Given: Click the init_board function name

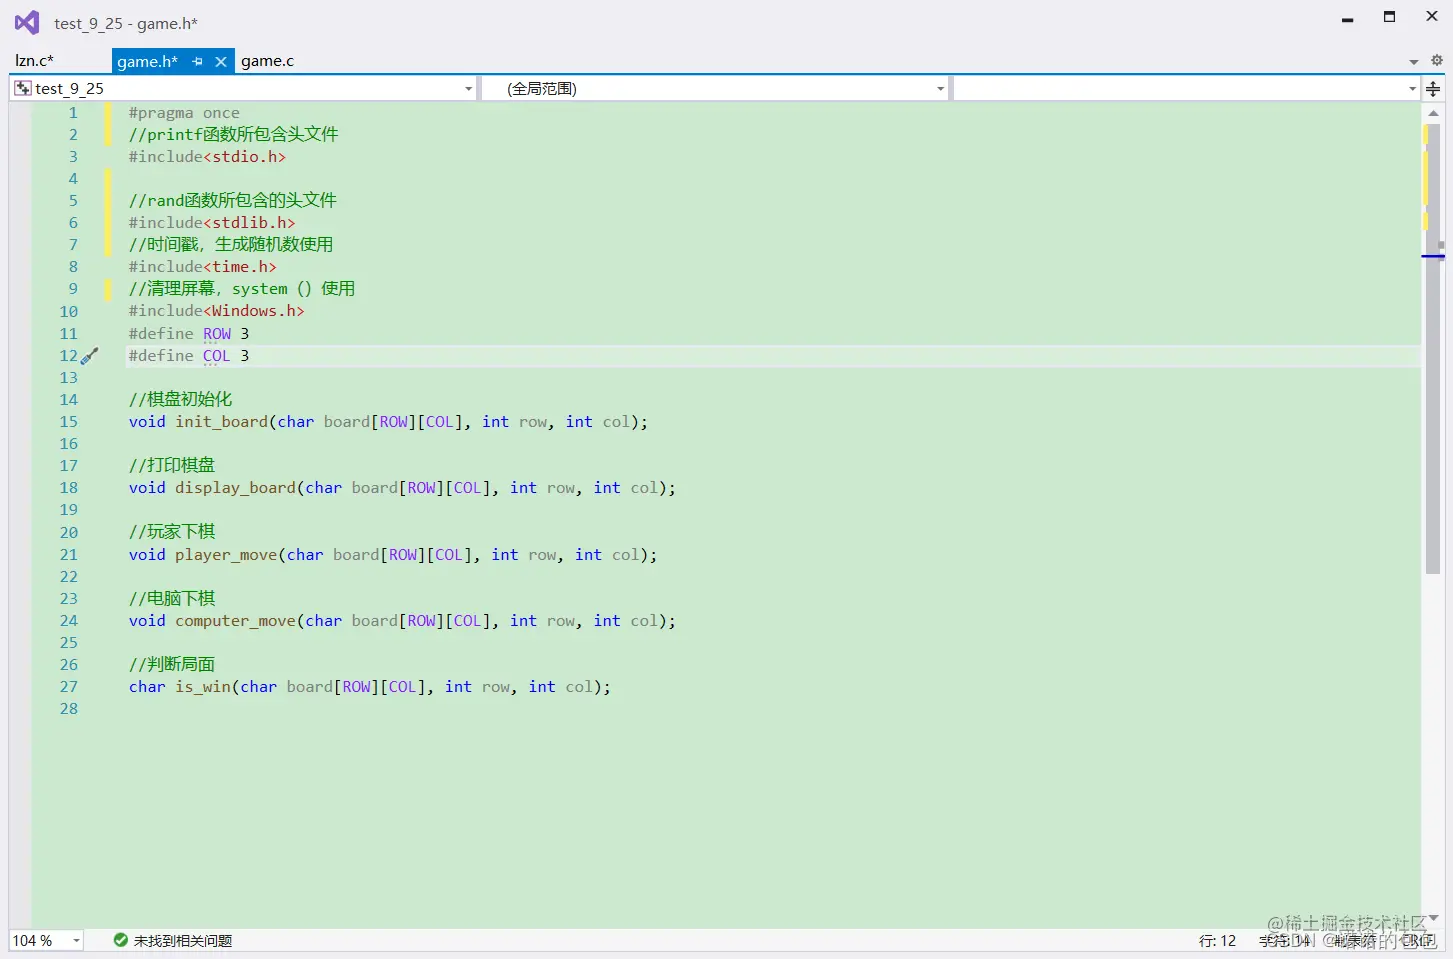Looking at the screenshot, I should 222,422.
